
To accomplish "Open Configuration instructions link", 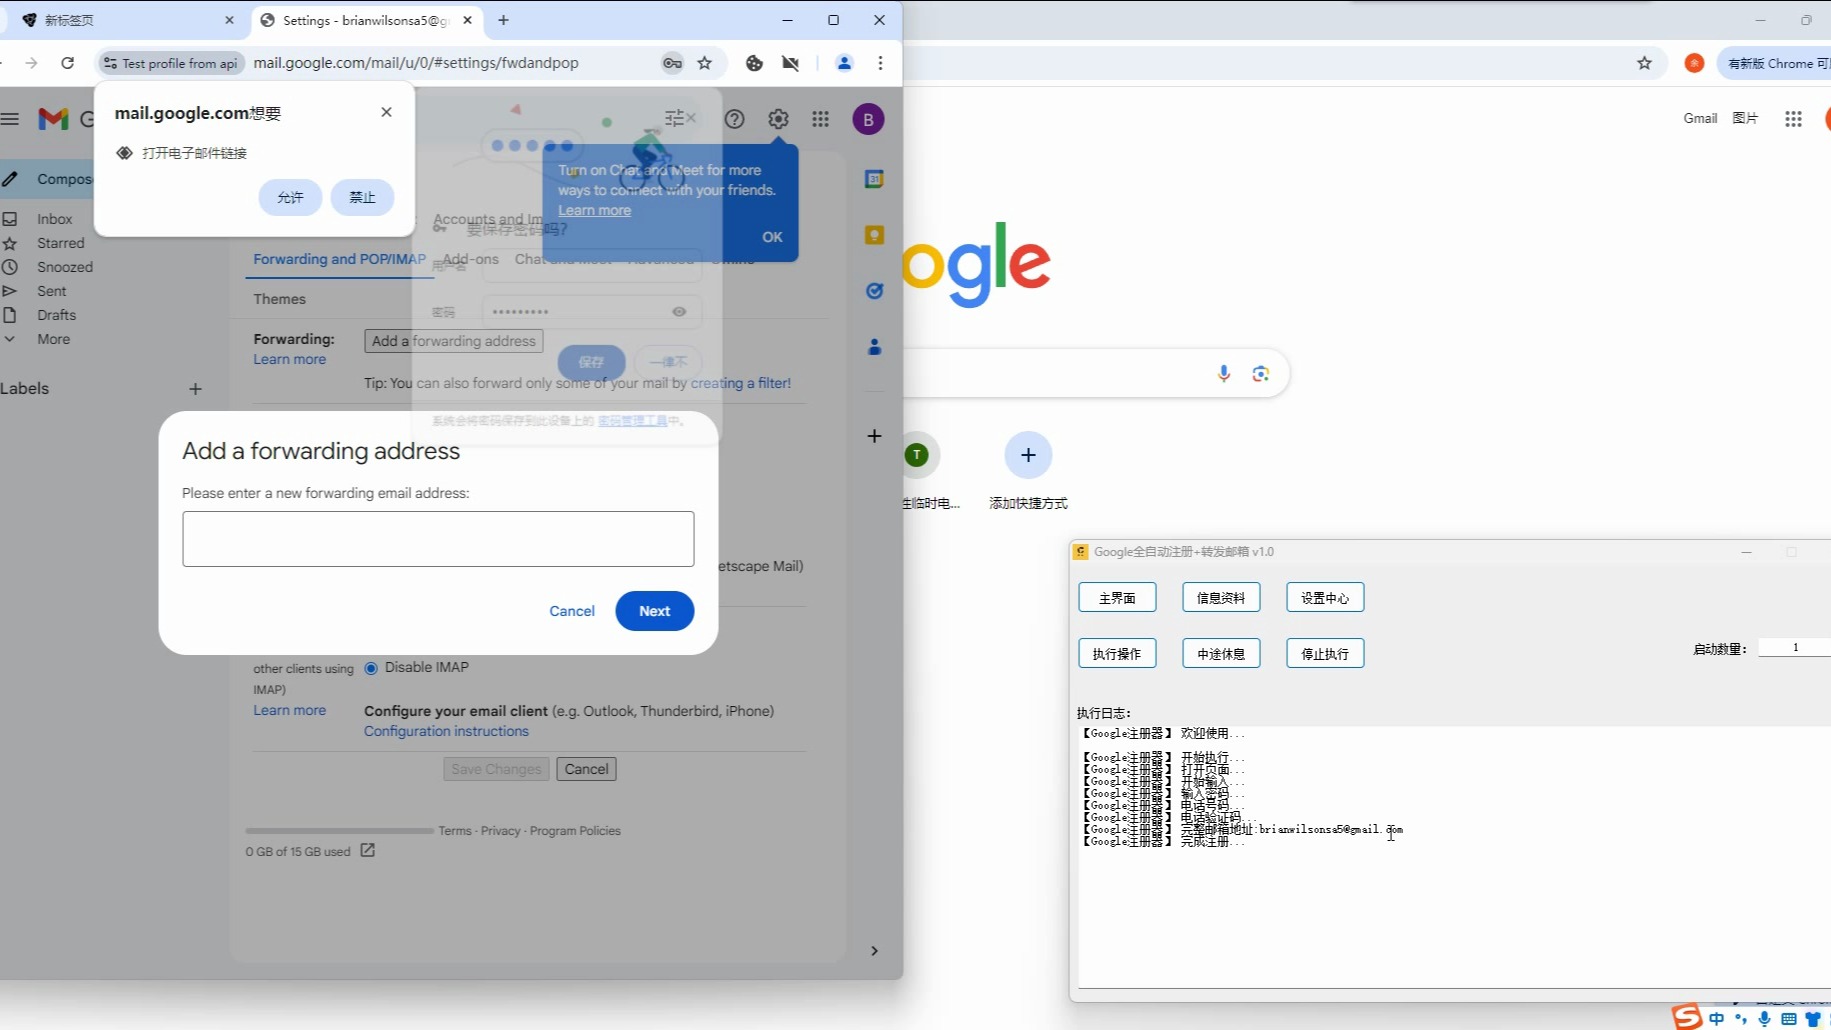I will (x=446, y=731).
